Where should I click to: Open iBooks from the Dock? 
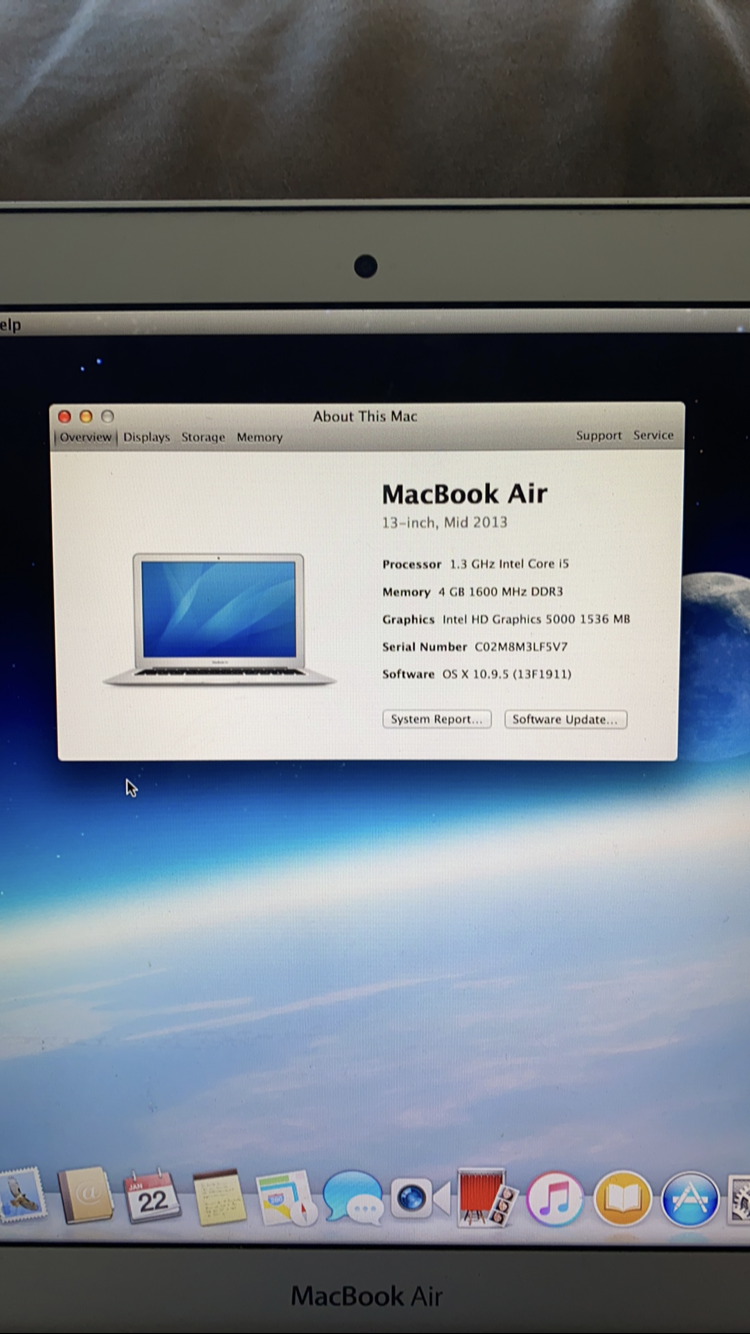click(622, 1198)
